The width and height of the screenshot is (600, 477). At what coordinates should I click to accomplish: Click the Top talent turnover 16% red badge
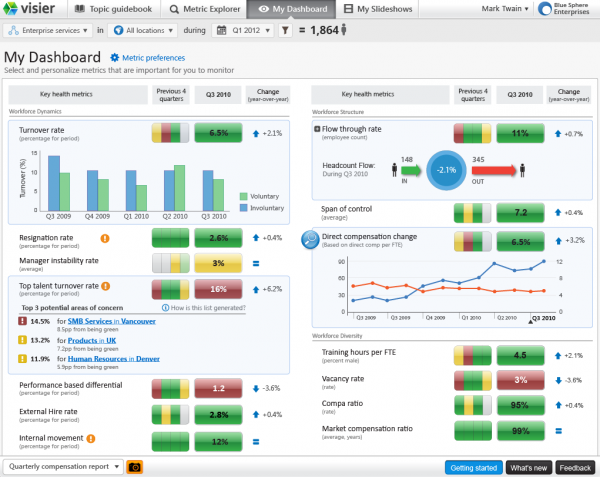tap(218, 289)
